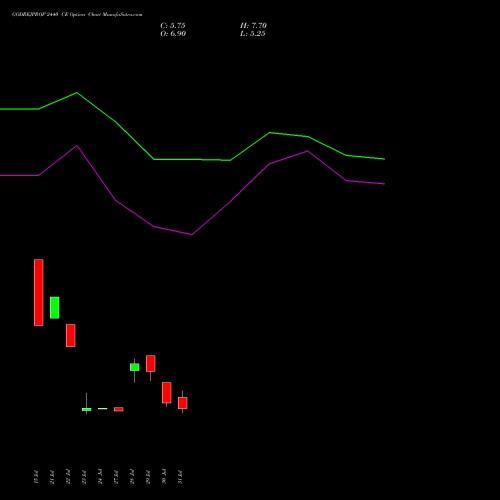The width and height of the screenshot is (500, 500).
Task: Select the red candle above 30 Jul
Action: click(167, 393)
